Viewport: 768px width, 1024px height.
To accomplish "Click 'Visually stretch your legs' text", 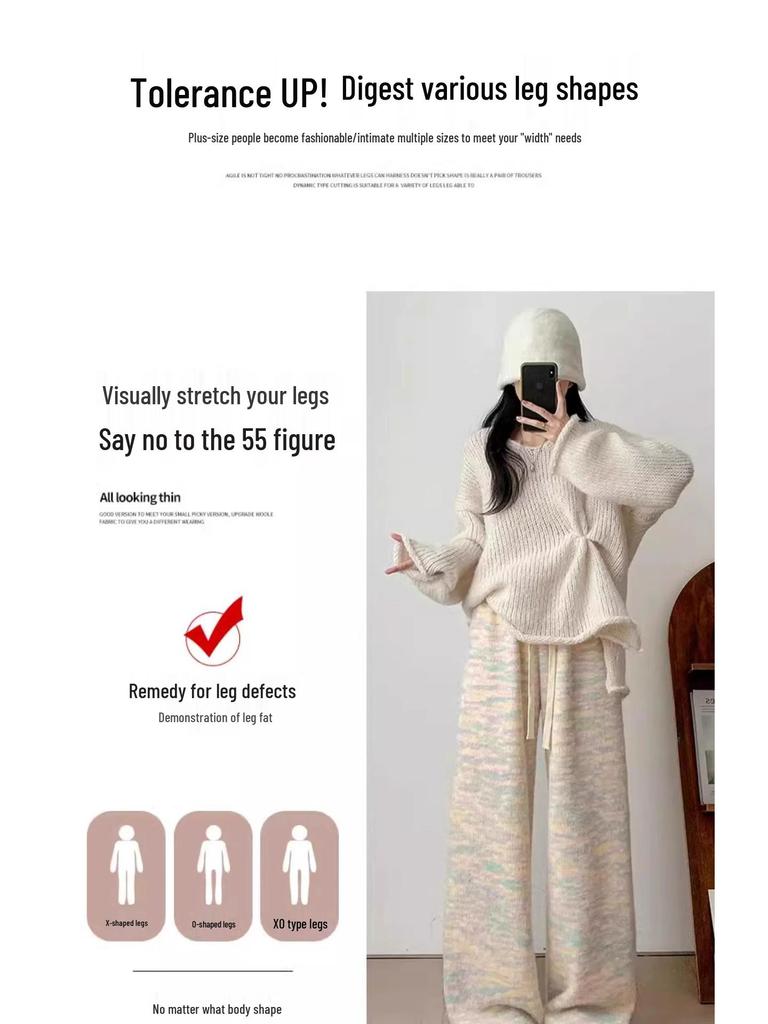I will tap(216, 396).
